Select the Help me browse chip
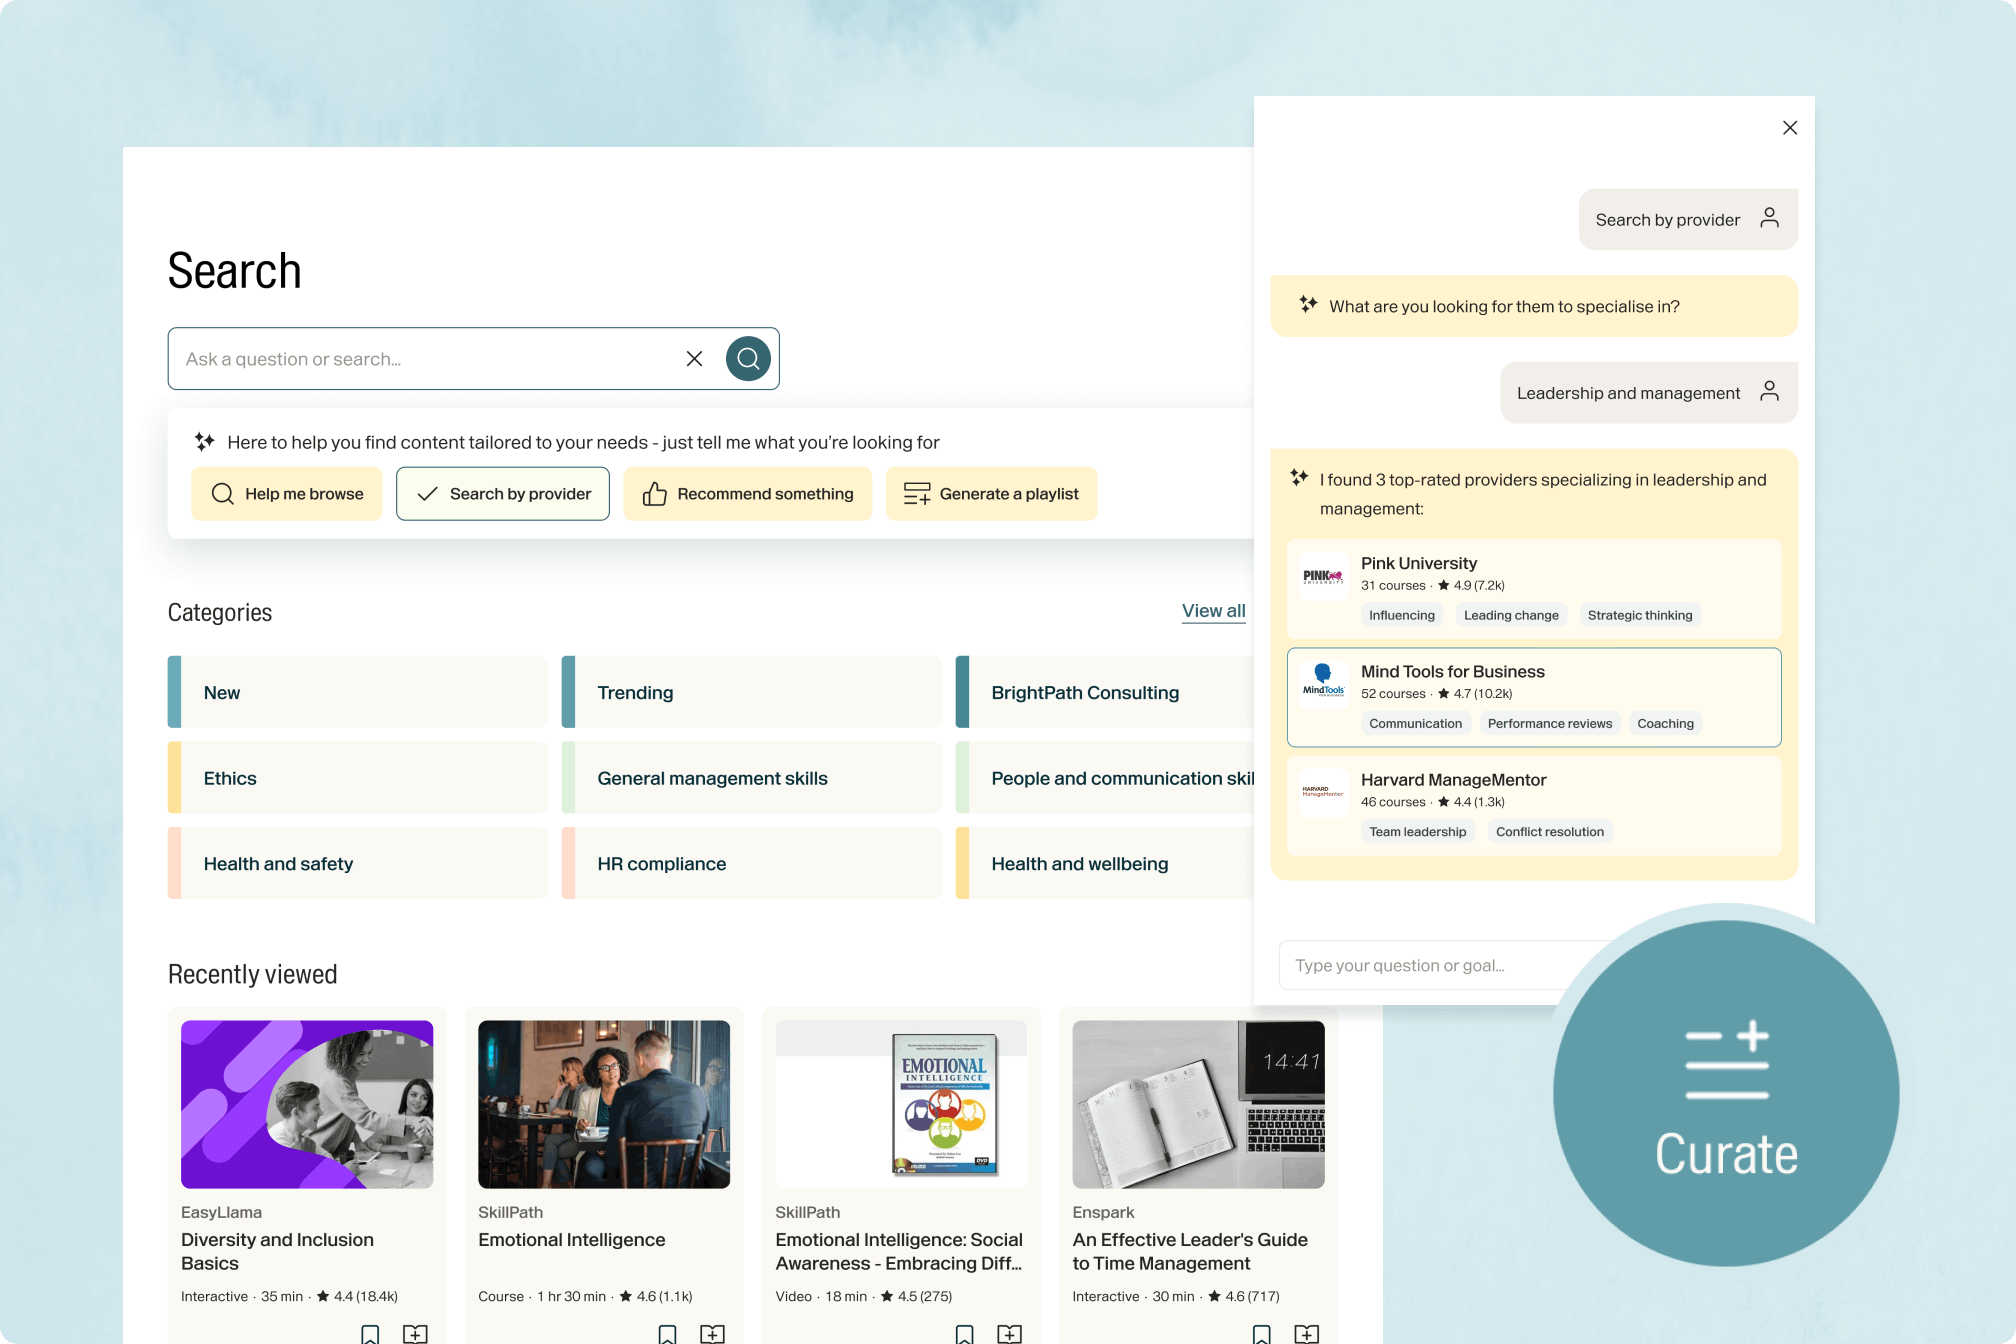The width and height of the screenshot is (2016, 1344). click(x=287, y=494)
